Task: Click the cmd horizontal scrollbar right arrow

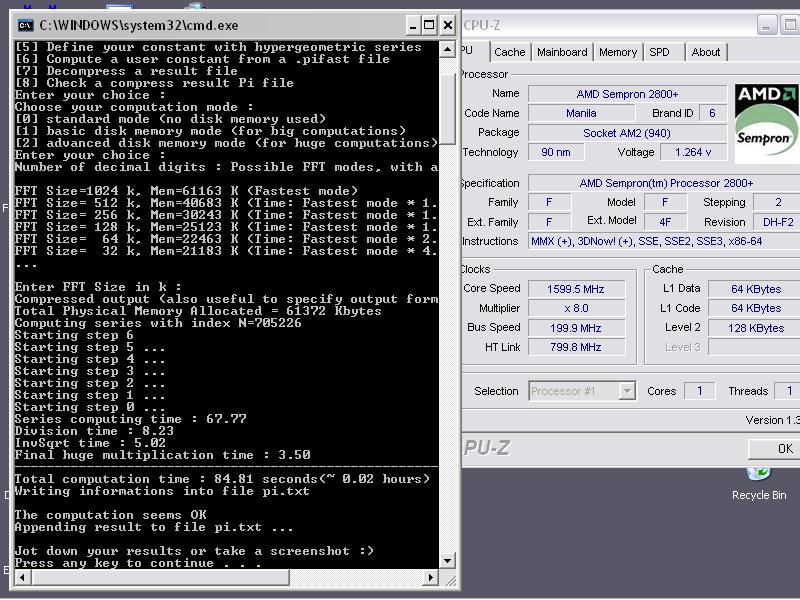Action: pyautogui.click(x=431, y=578)
